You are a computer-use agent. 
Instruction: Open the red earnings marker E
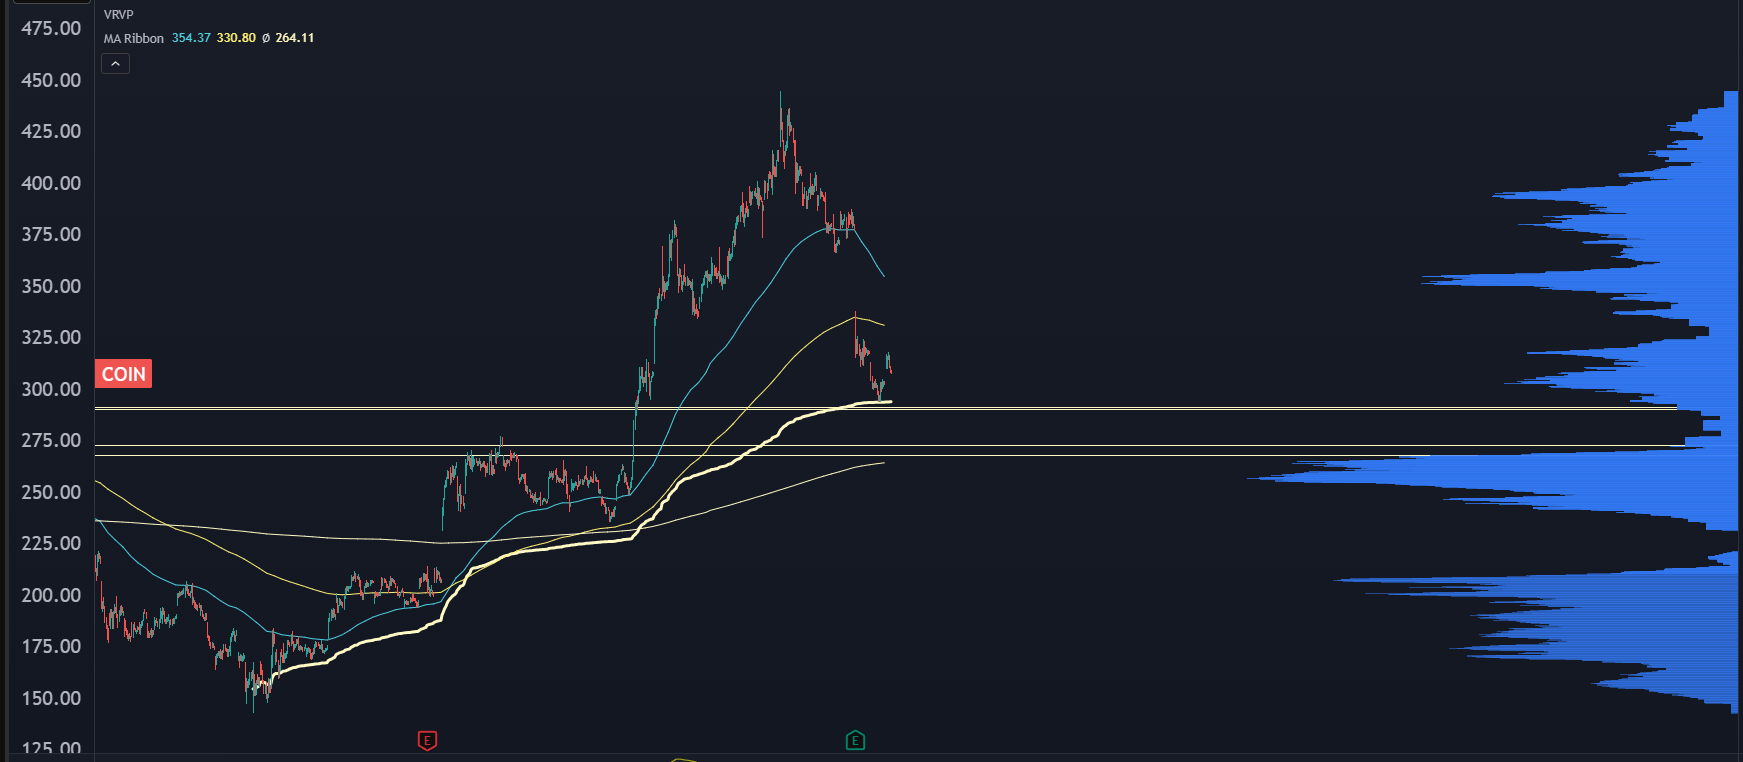[427, 741]
